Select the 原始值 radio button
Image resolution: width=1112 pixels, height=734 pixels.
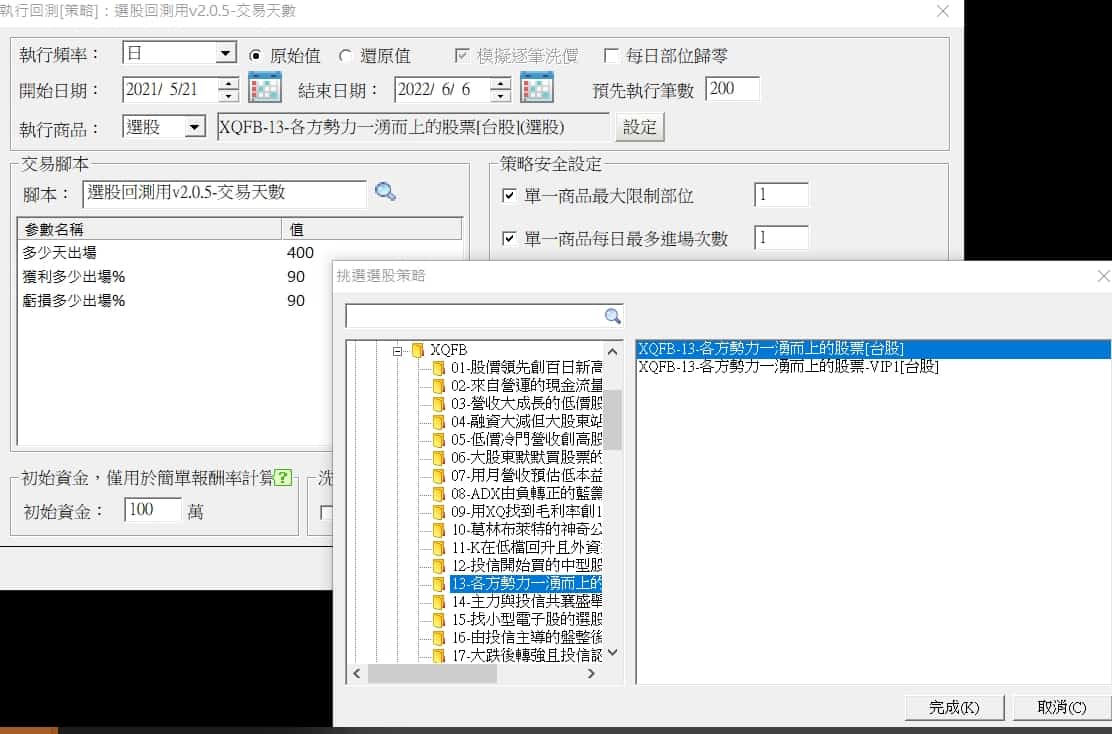click(x=255, y=56)
